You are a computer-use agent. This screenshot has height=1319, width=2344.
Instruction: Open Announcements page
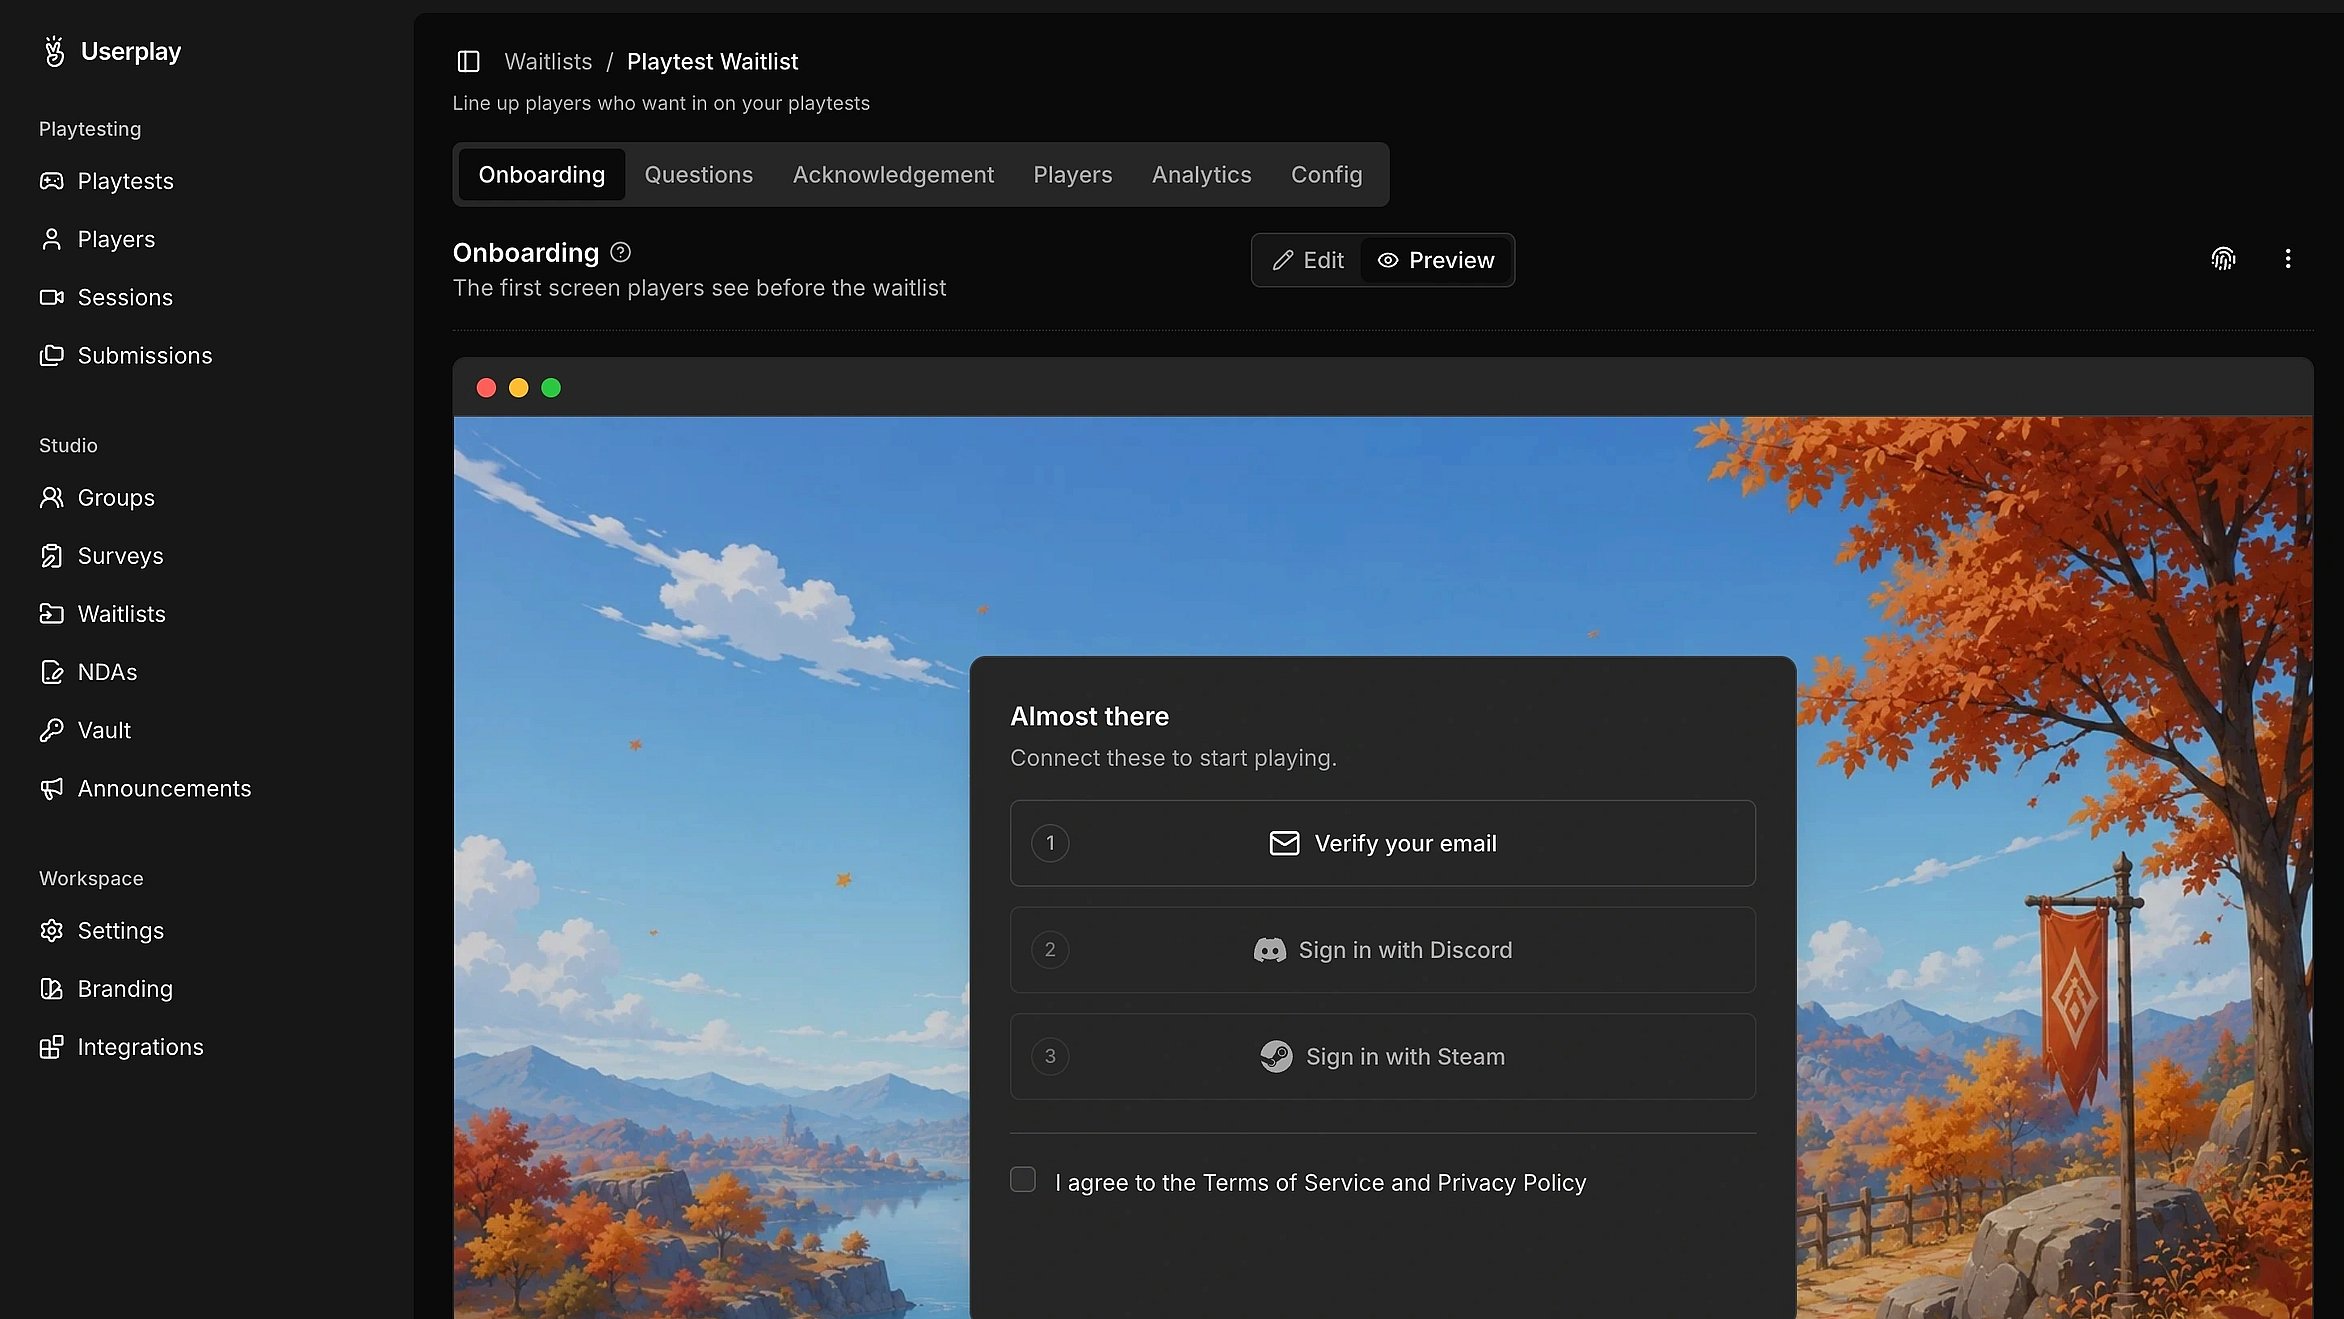point(145,788)
